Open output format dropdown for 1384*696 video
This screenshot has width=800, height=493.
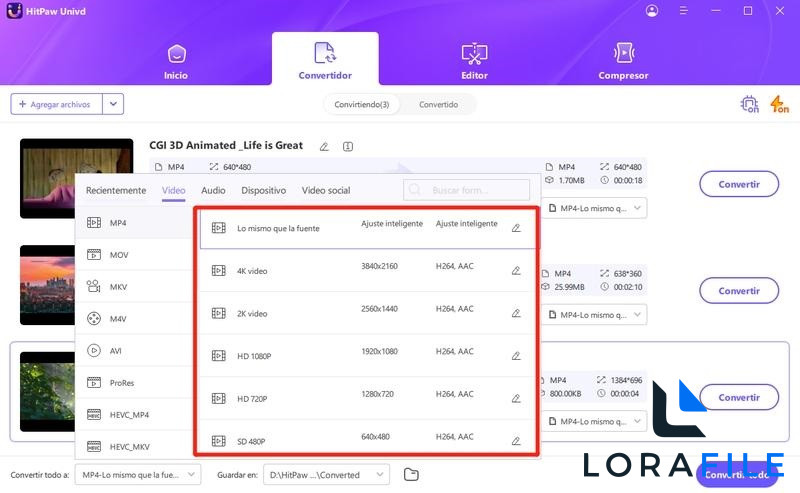pos(594,421)
